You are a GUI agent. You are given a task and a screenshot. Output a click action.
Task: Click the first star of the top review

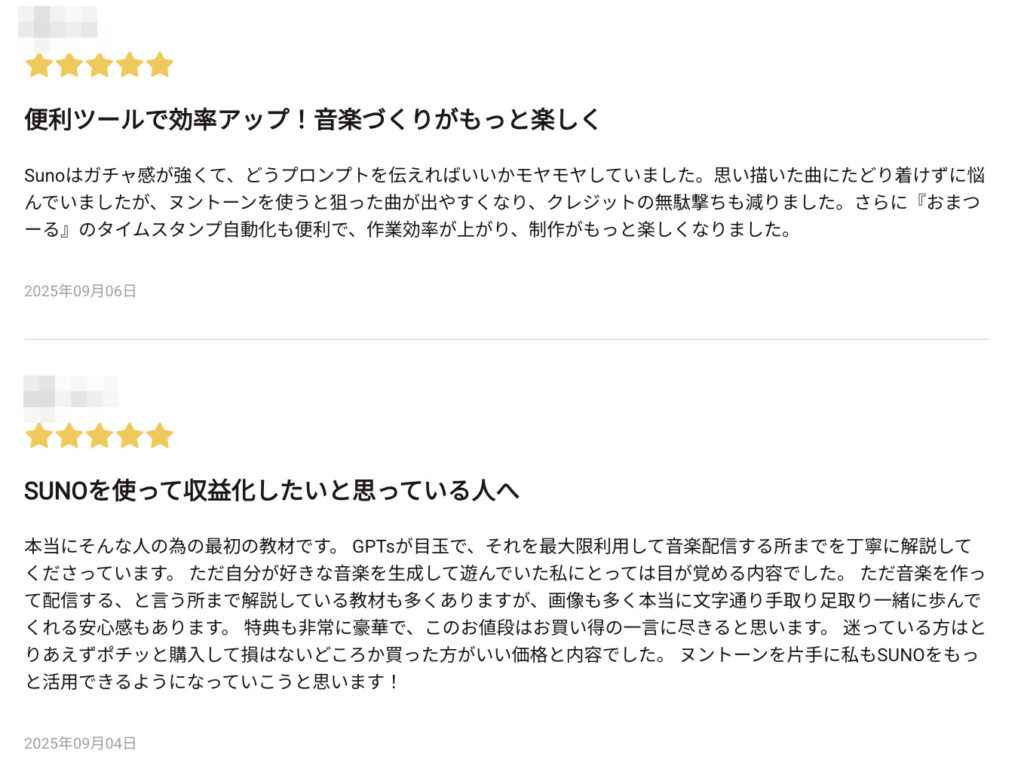tap(39, 65)
